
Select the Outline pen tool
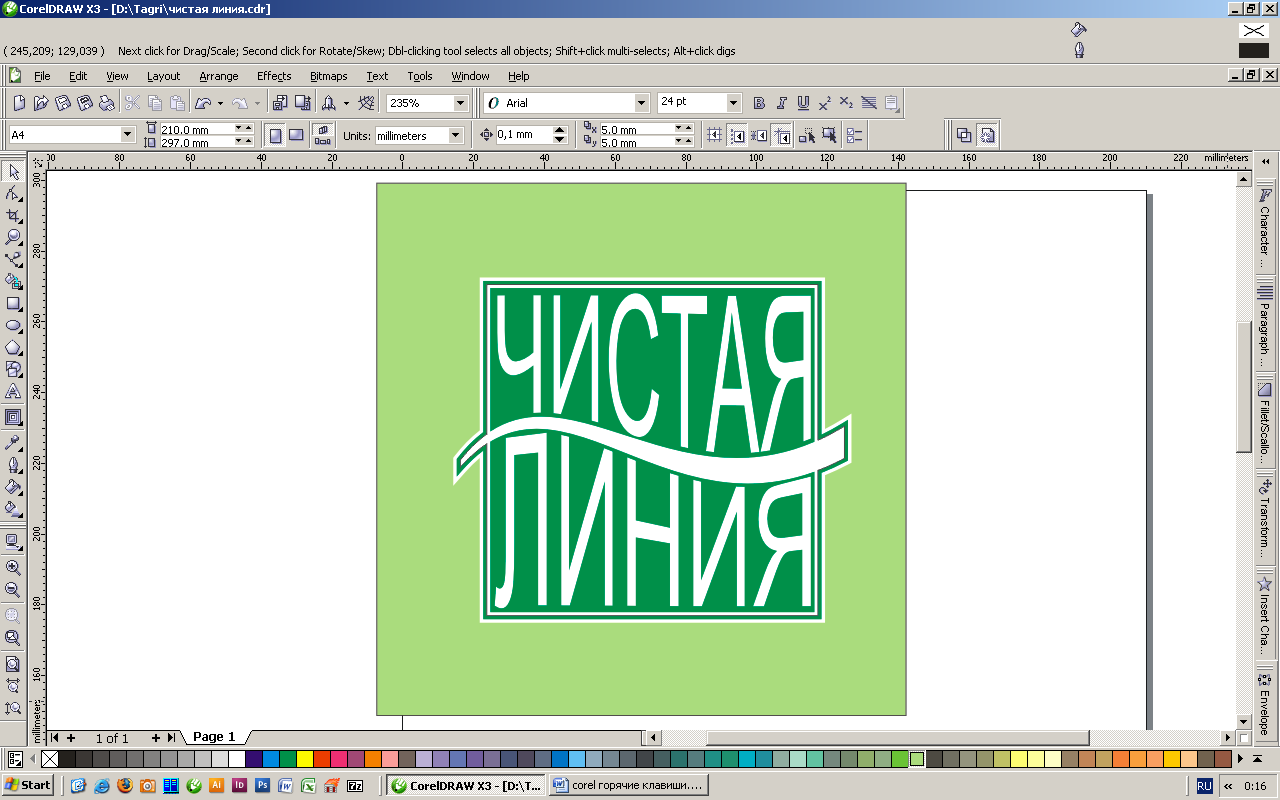coord(14,464)
